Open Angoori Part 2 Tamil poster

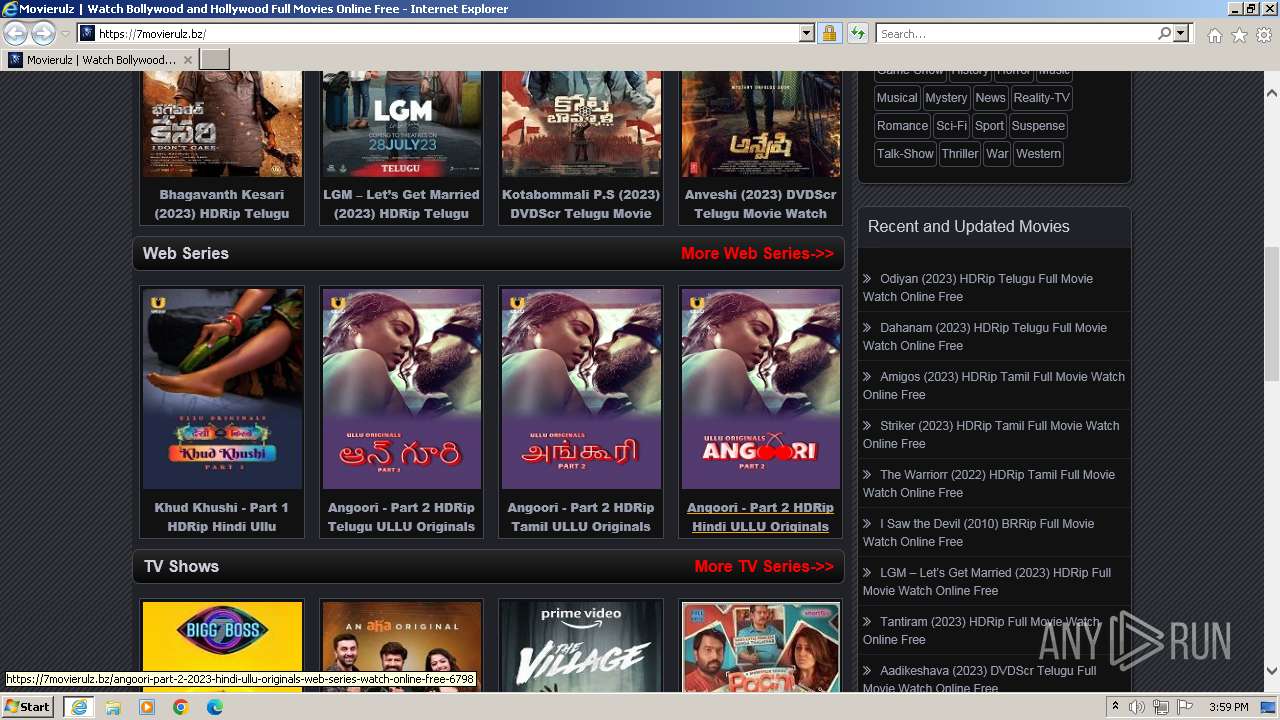click(581, 388)
